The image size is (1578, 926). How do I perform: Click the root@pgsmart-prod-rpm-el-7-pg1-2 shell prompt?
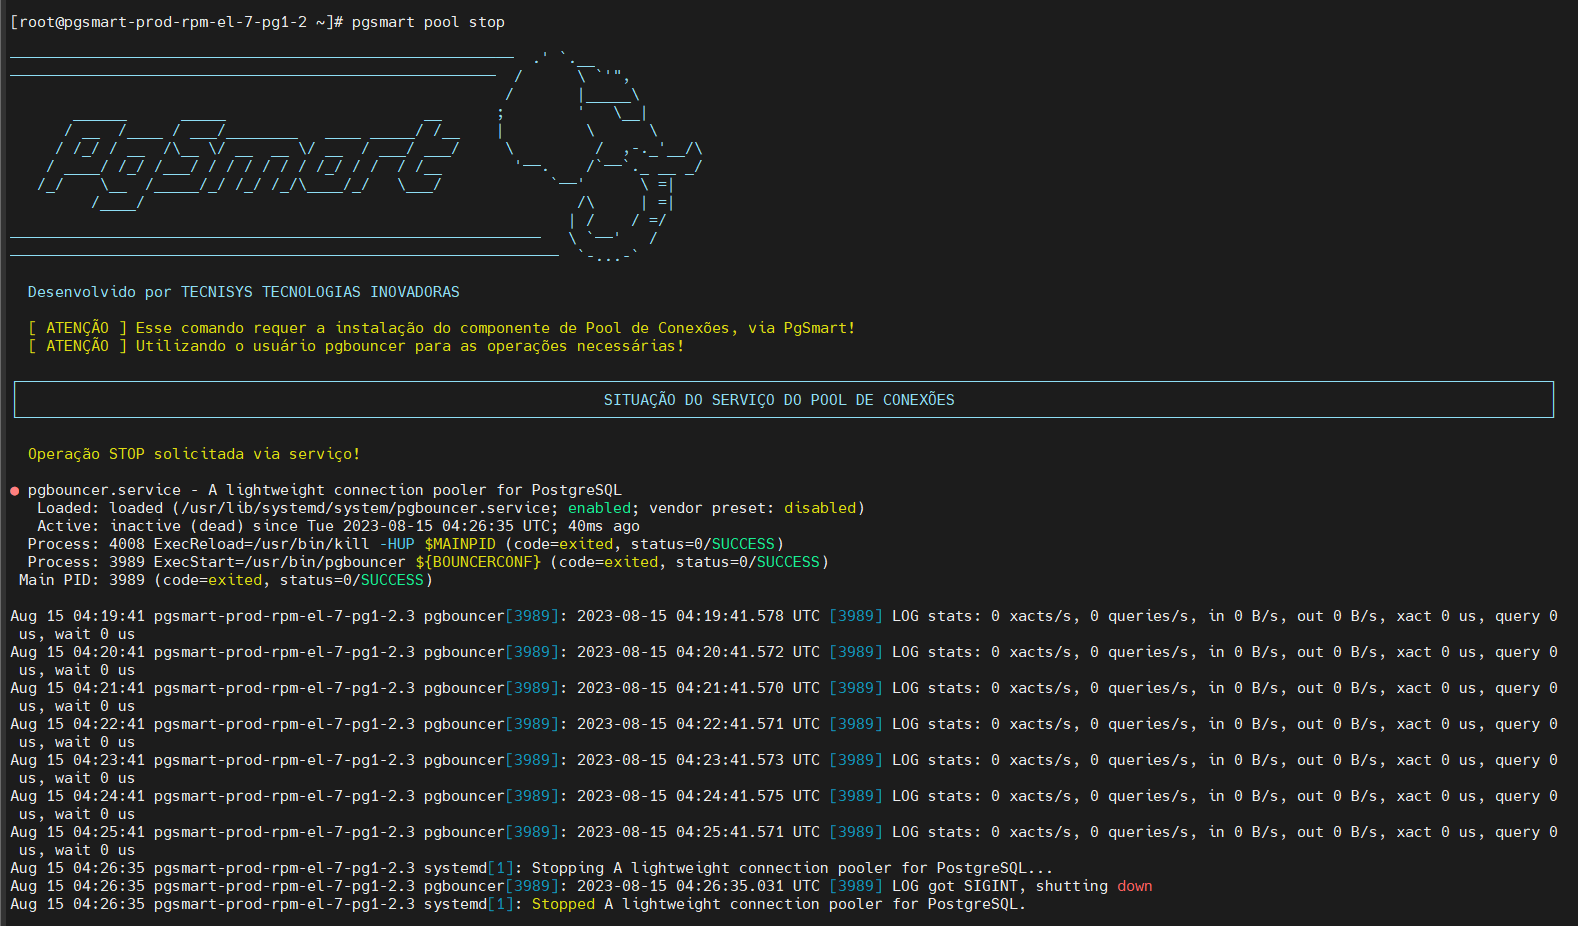pos(176,22)
